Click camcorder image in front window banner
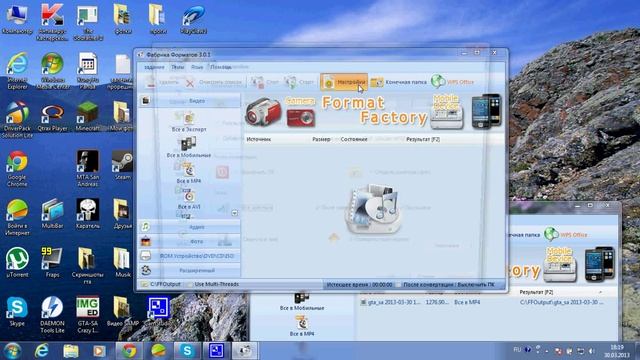 pyautogui.click(x=263, y=111)
